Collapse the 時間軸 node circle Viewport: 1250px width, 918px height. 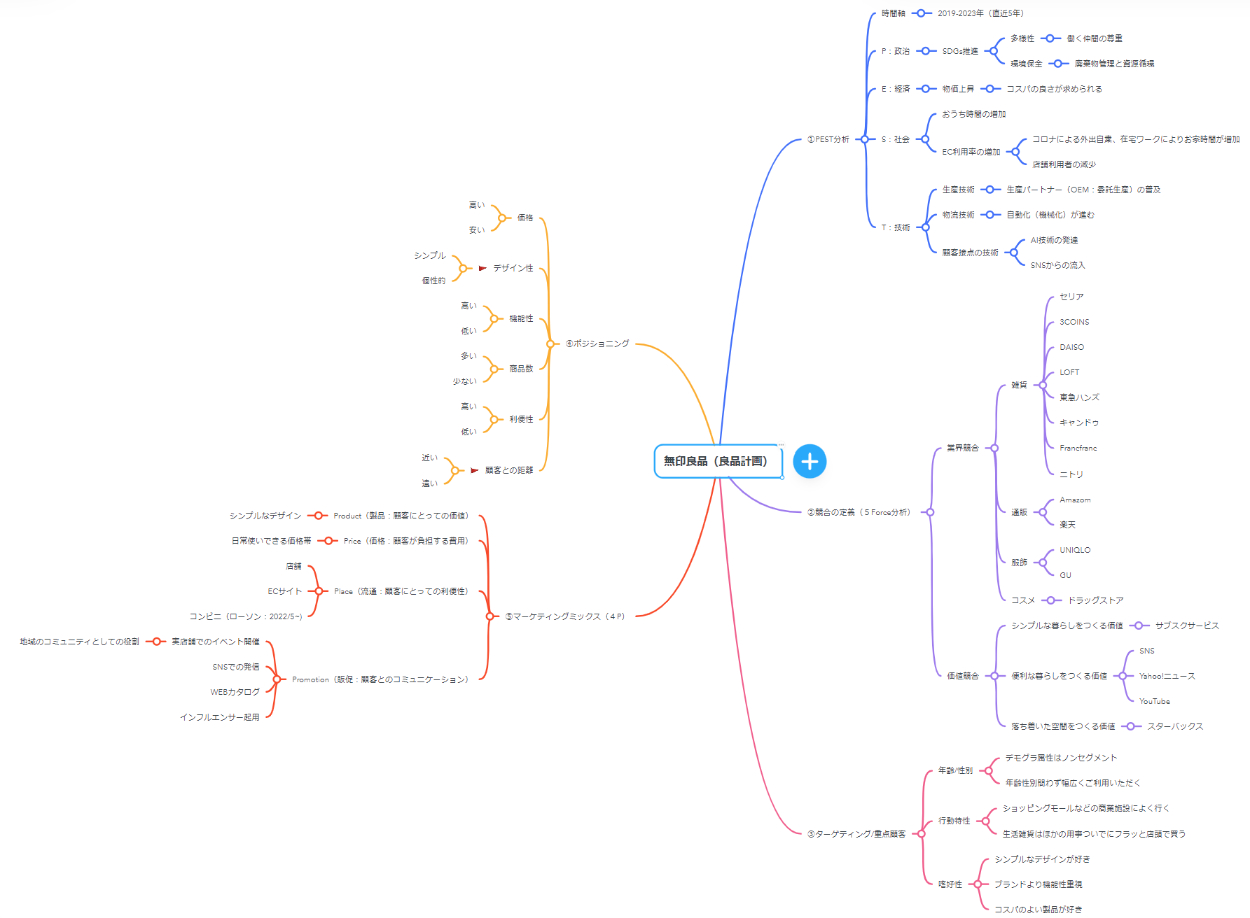pyautogui.click(x=920, y=13)
